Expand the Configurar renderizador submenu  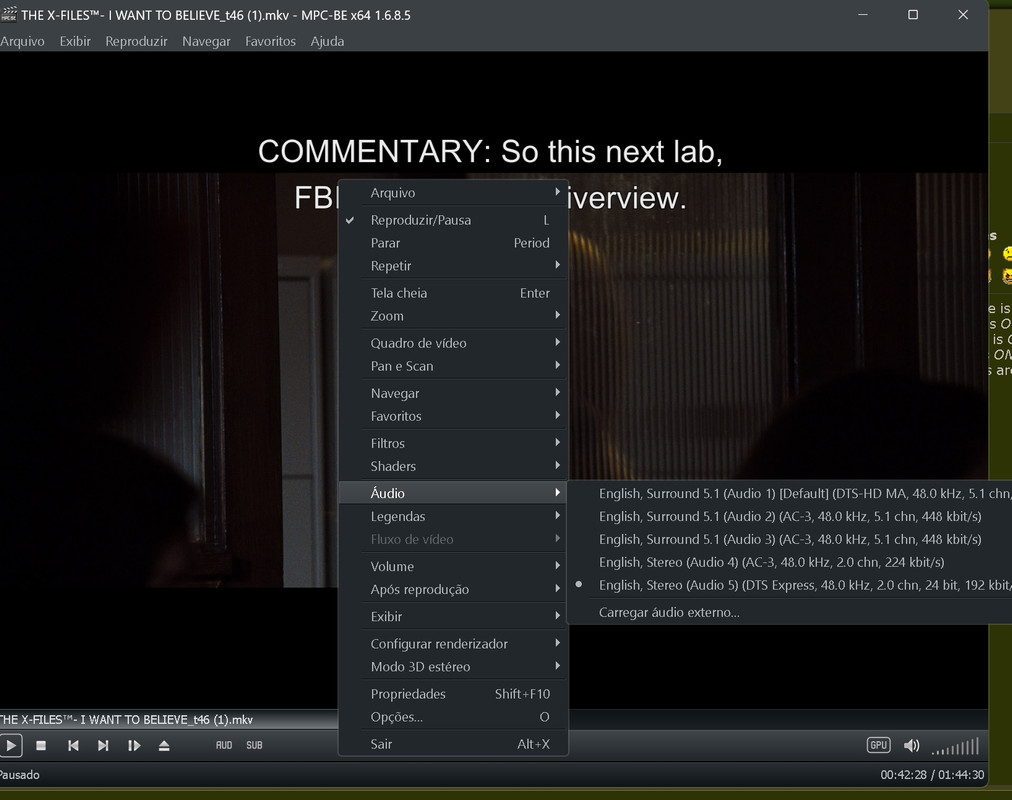pos(453,643)
